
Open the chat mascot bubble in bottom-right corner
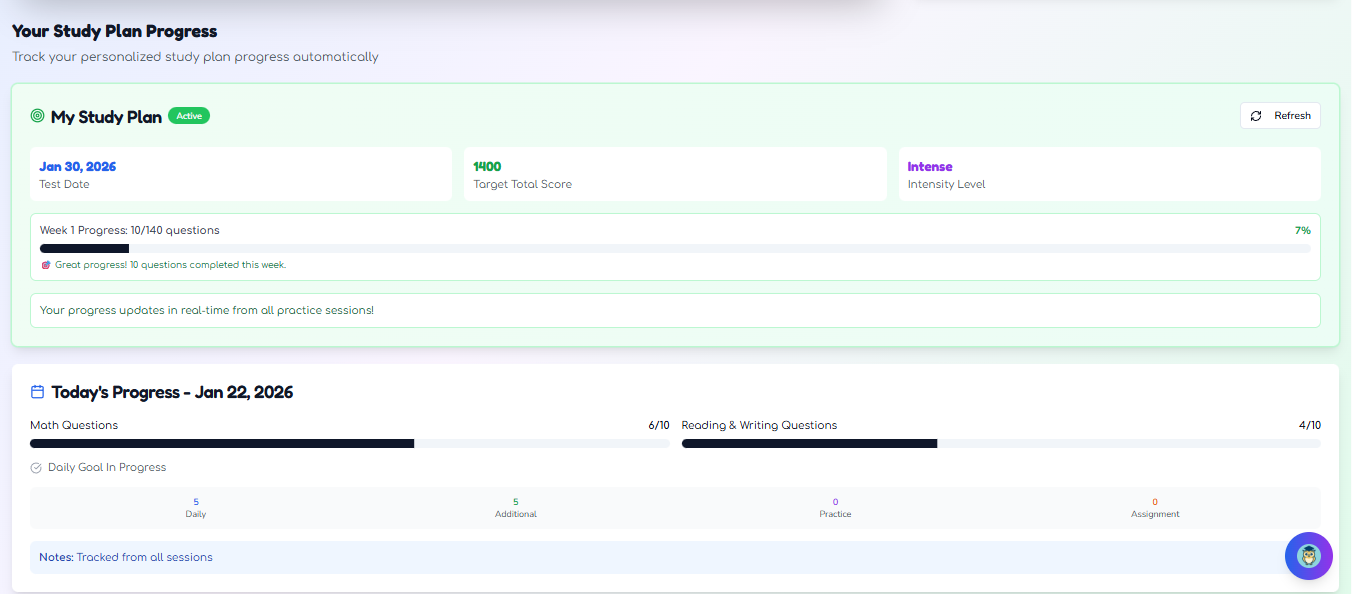1308,555
